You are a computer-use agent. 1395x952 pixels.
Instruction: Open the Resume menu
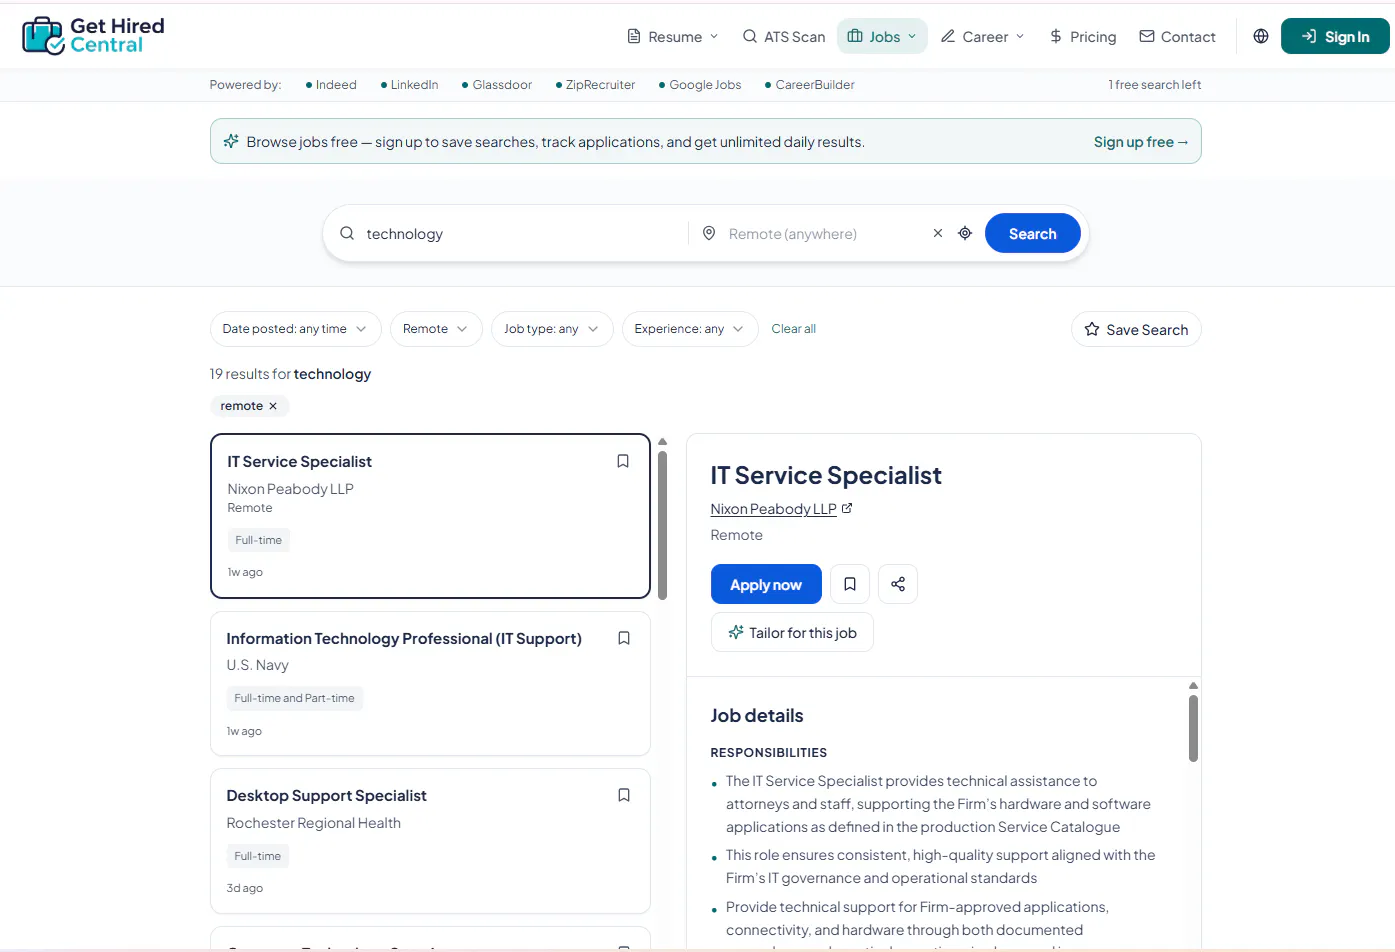point(673,36)
